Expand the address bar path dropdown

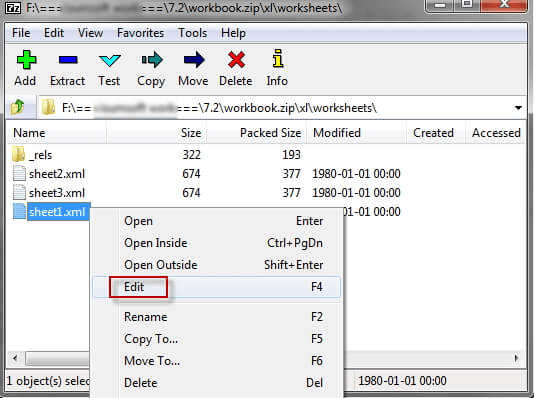[x=518, y=108]
